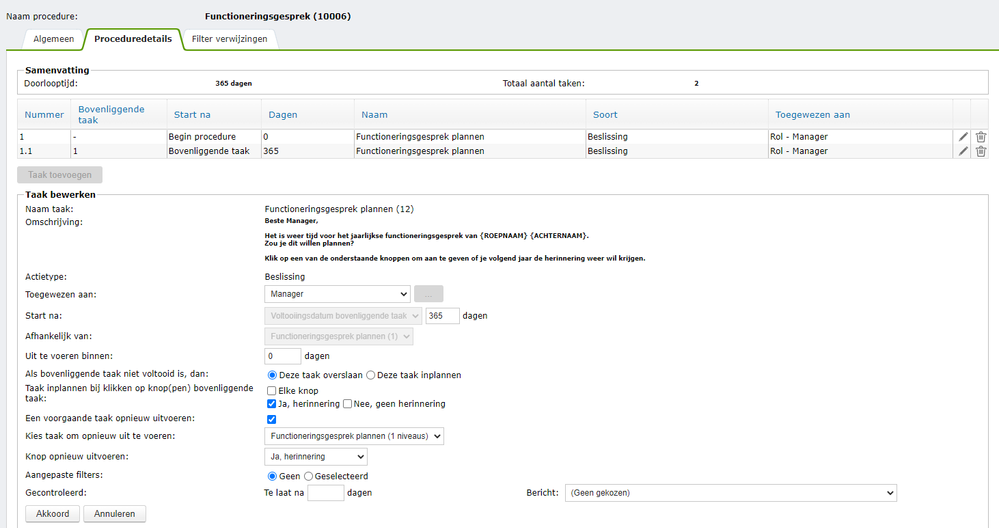Select the Proceduredetails tab
Screen dimensions: 999x528
pyautogui.click(x=133, y=39)
